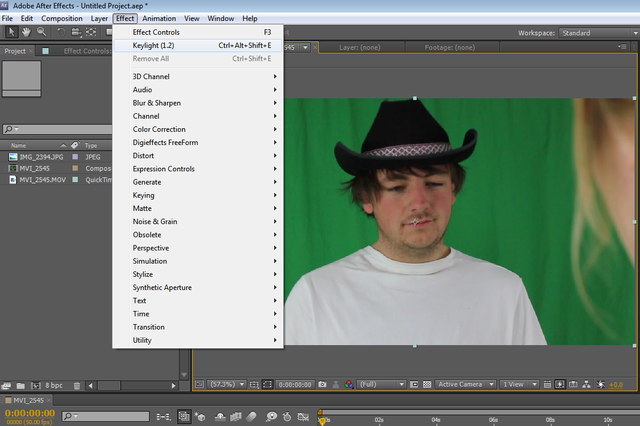Click the purple label swatch of IMG_2394.JPG

click(75, 157)
